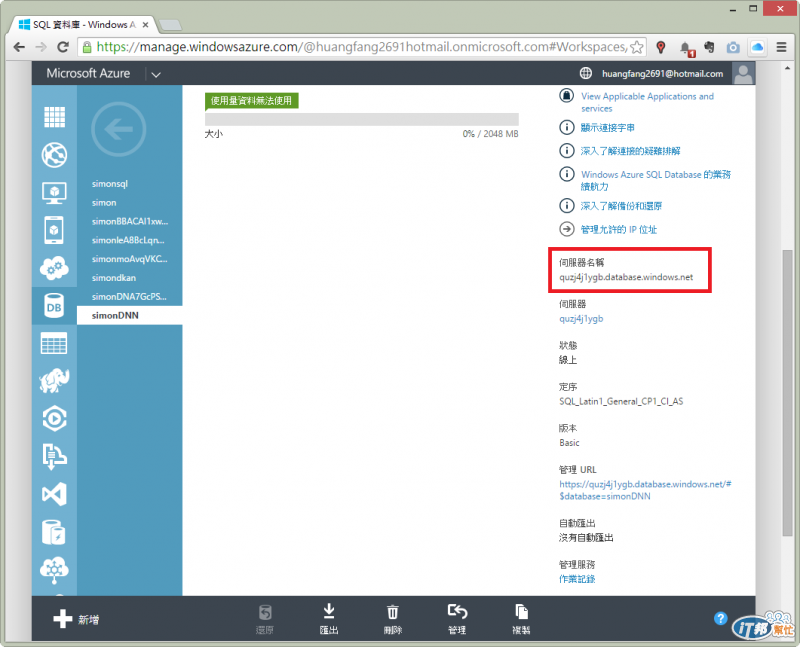Click the size usage progress bar

pyautogui.click(x=362, y=119)
